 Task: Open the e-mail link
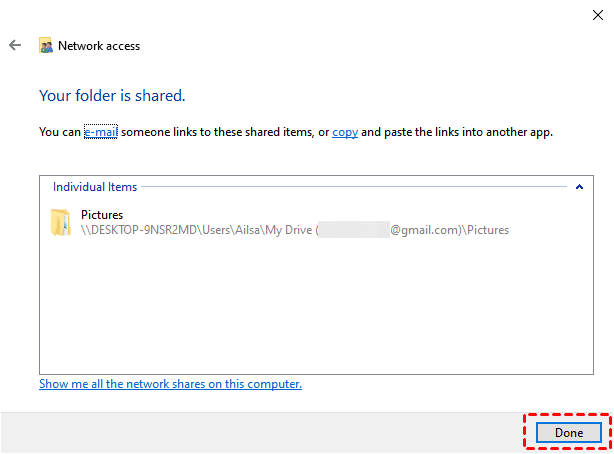pos(100,132)
